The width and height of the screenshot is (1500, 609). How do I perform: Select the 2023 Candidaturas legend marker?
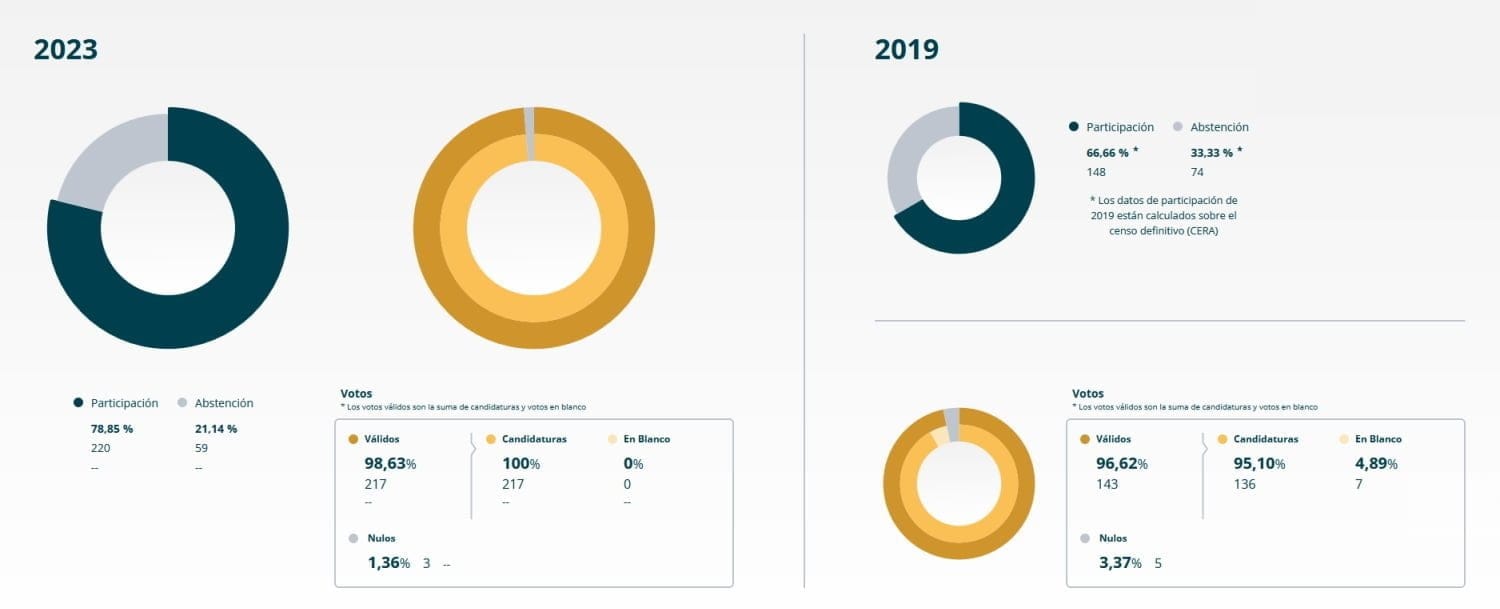[490, 439]
